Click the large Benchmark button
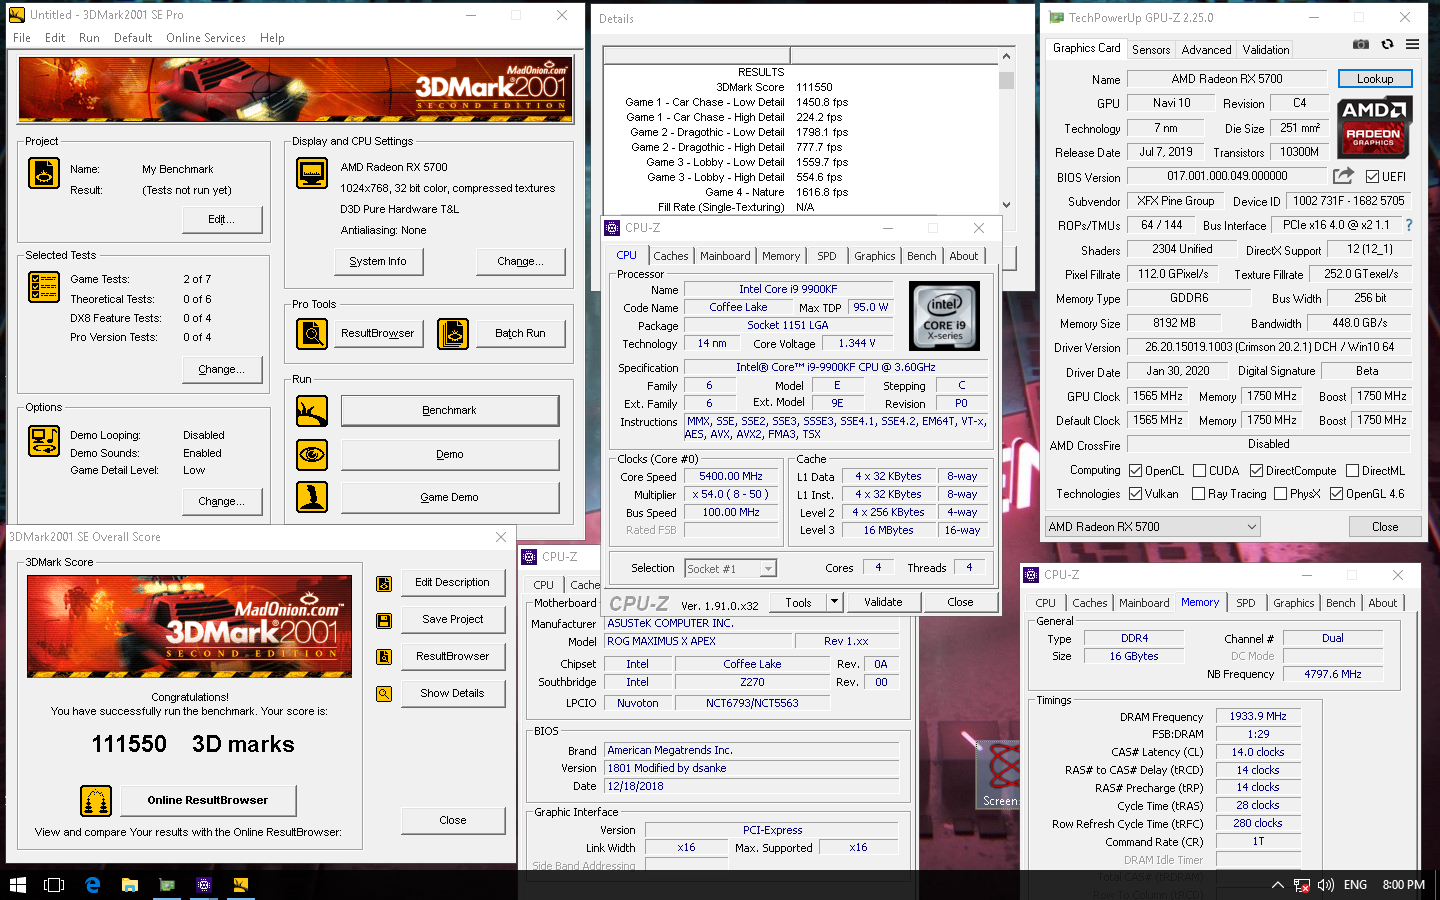Image resolution: width=1440 pixels, height=900 pixels. click(x=450, y=411)
